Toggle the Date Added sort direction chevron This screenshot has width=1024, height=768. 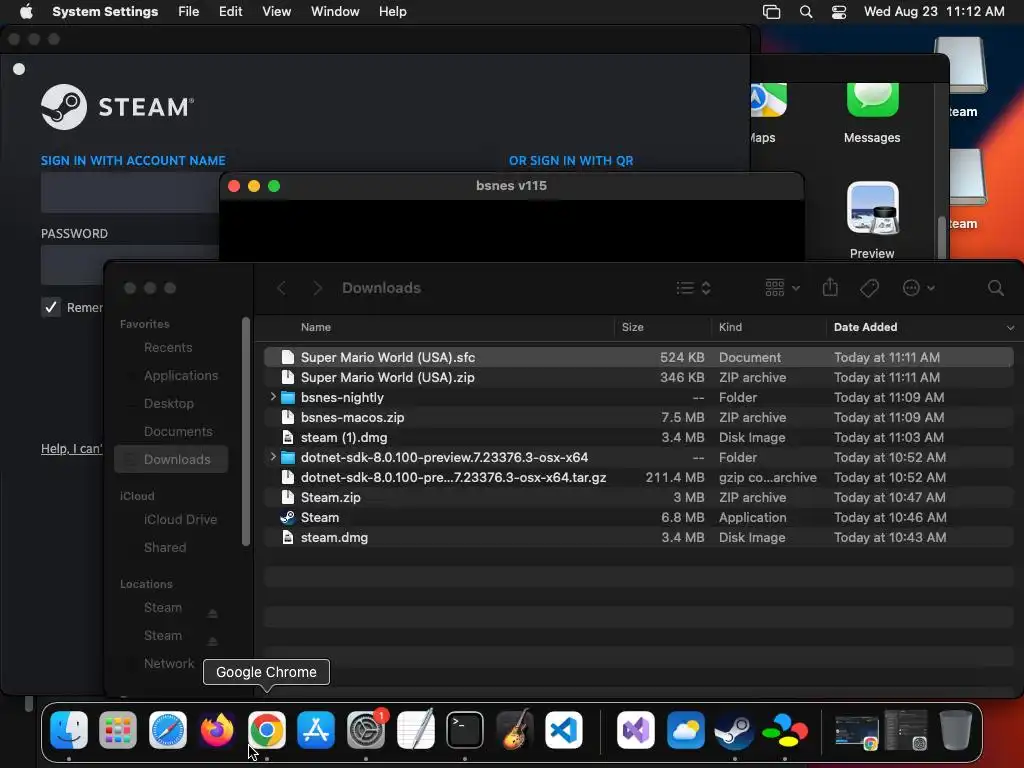pos(1010,327)
